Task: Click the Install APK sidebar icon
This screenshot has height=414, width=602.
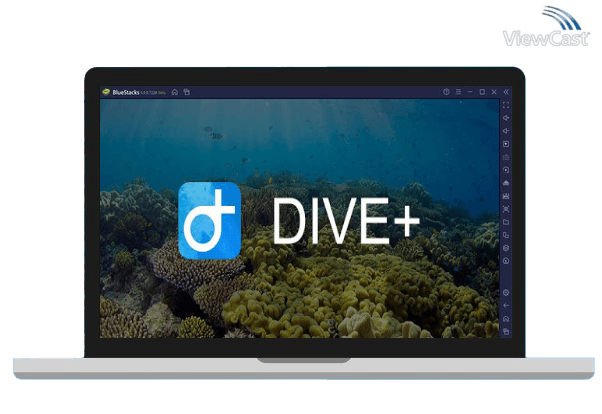Action: [506, 183]
